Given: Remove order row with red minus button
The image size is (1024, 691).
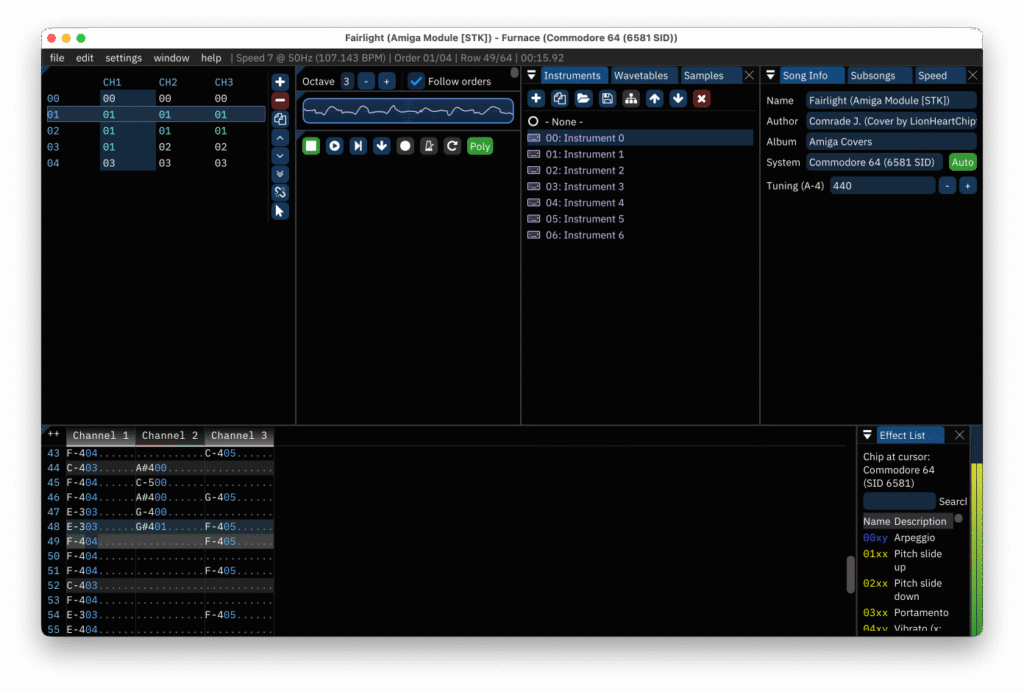Looking at the screenshot, I should [280, 100].
